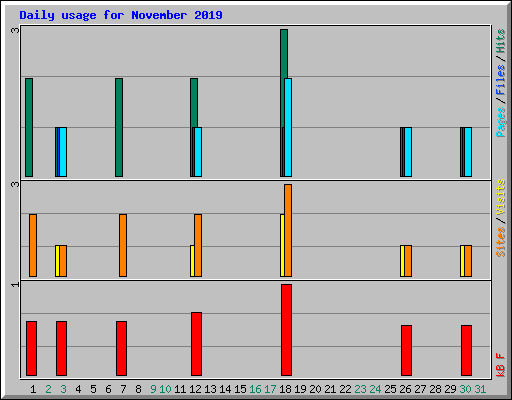Click the green Hits bar for day 12

tap(194, 103)
